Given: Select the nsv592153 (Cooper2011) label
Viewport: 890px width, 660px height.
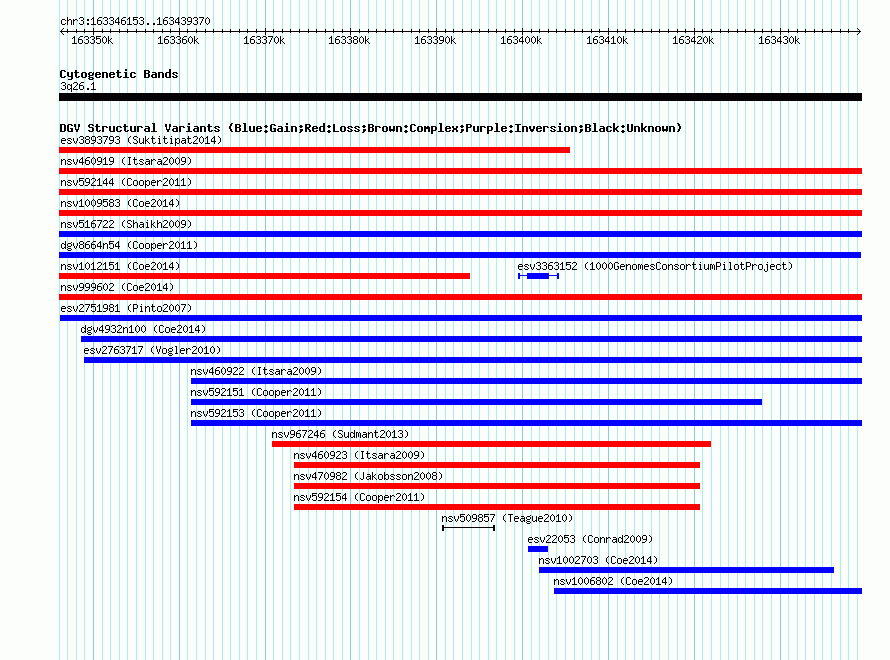Looking at the screenshot, I should coord(256,413).
